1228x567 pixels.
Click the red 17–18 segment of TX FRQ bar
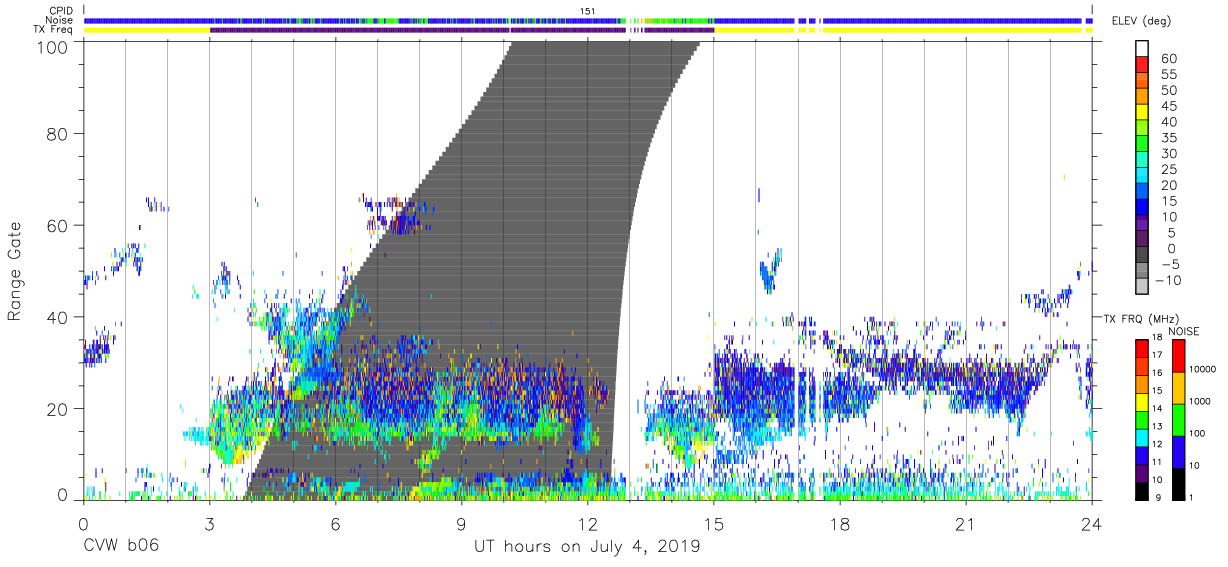(1141, 349)
